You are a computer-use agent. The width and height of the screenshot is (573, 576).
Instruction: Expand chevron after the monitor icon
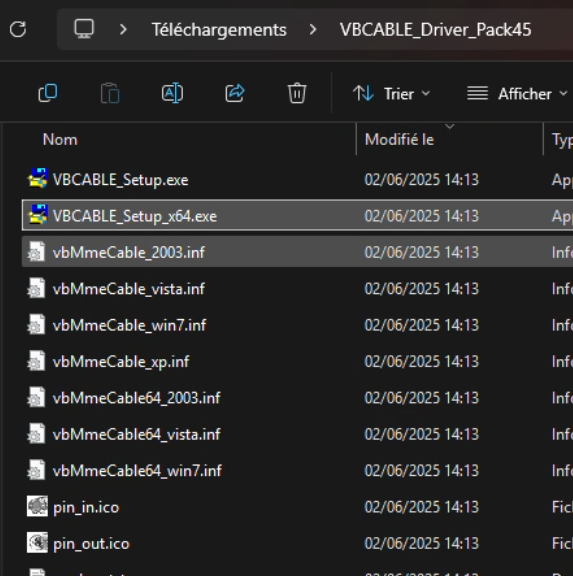click(x=123, y=29)
